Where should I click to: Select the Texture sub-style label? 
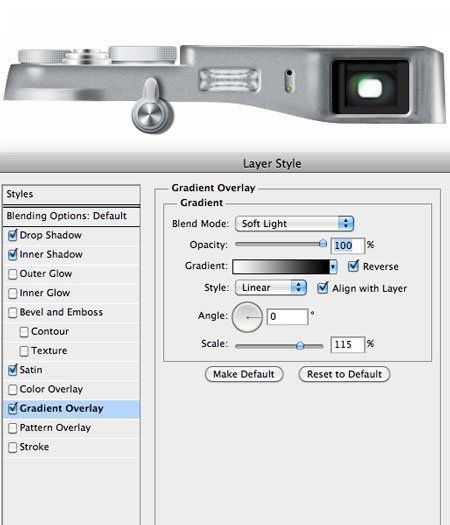point(49,351)
